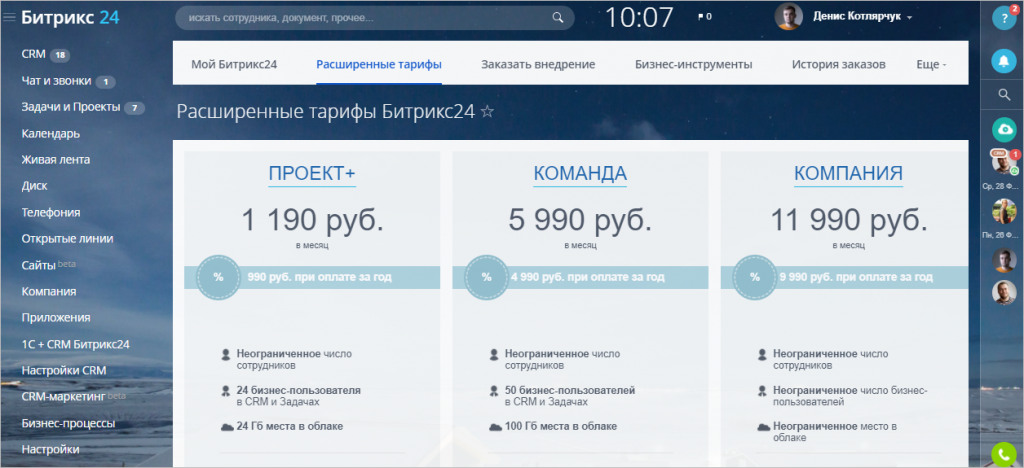Open Задачи и Проекты in left menu

click(x=71, y=107)
